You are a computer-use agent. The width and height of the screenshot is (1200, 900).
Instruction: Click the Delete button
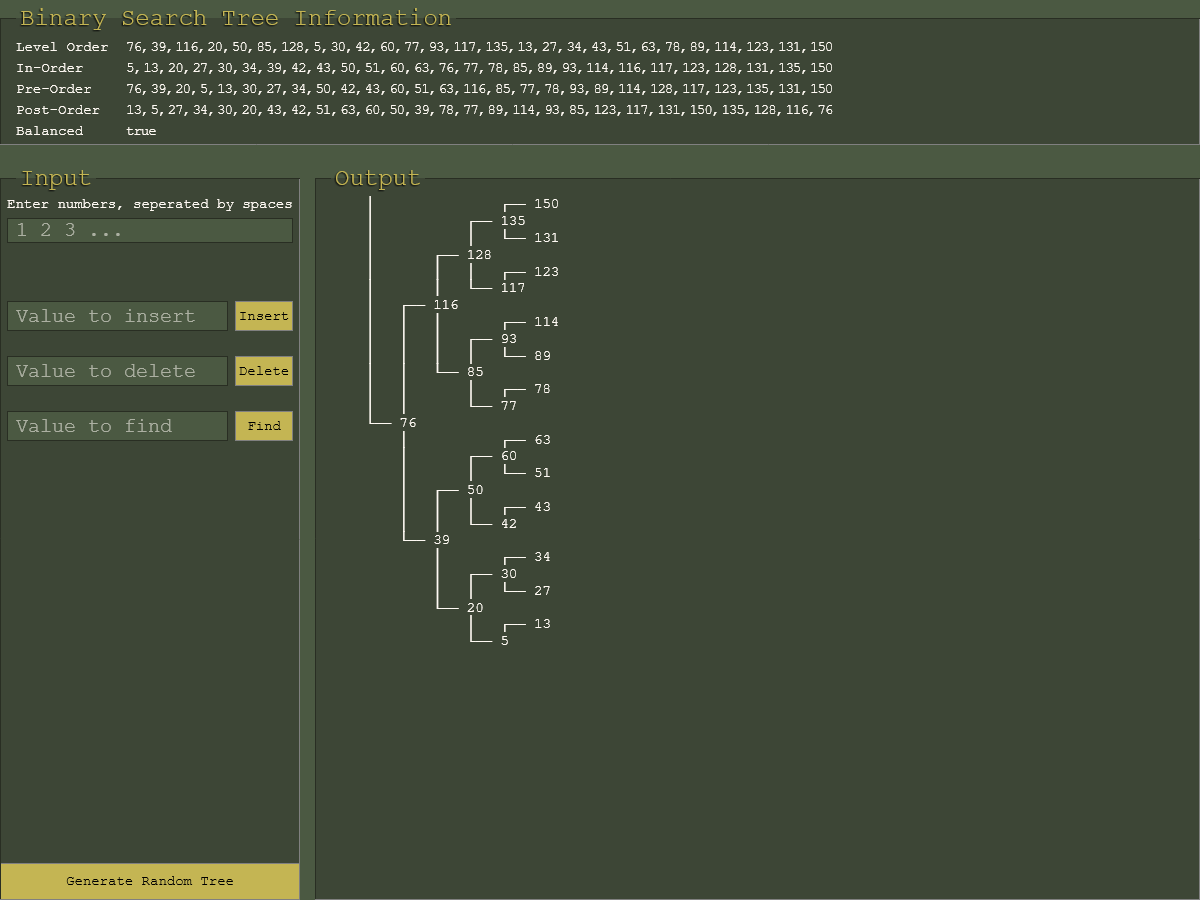(x=264, y=371)
